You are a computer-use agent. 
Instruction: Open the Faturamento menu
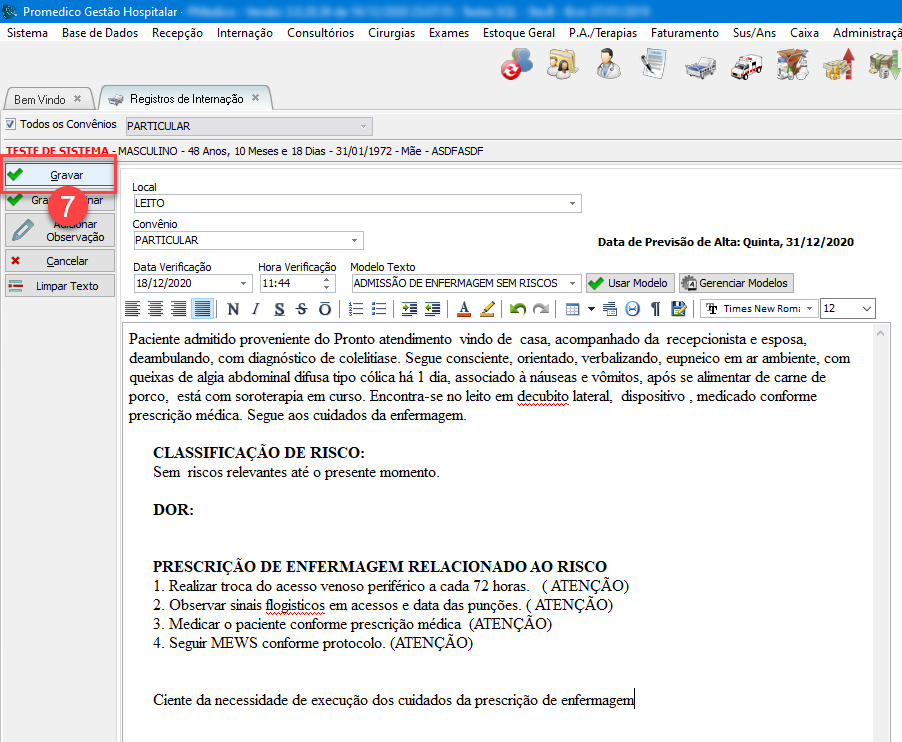click(684, 33)
